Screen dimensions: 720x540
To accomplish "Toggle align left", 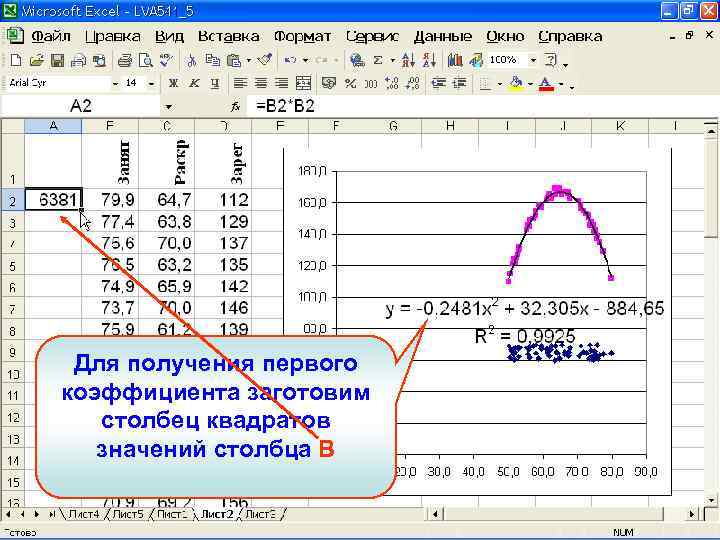I will pyautogui.click(x=240, y=83).
